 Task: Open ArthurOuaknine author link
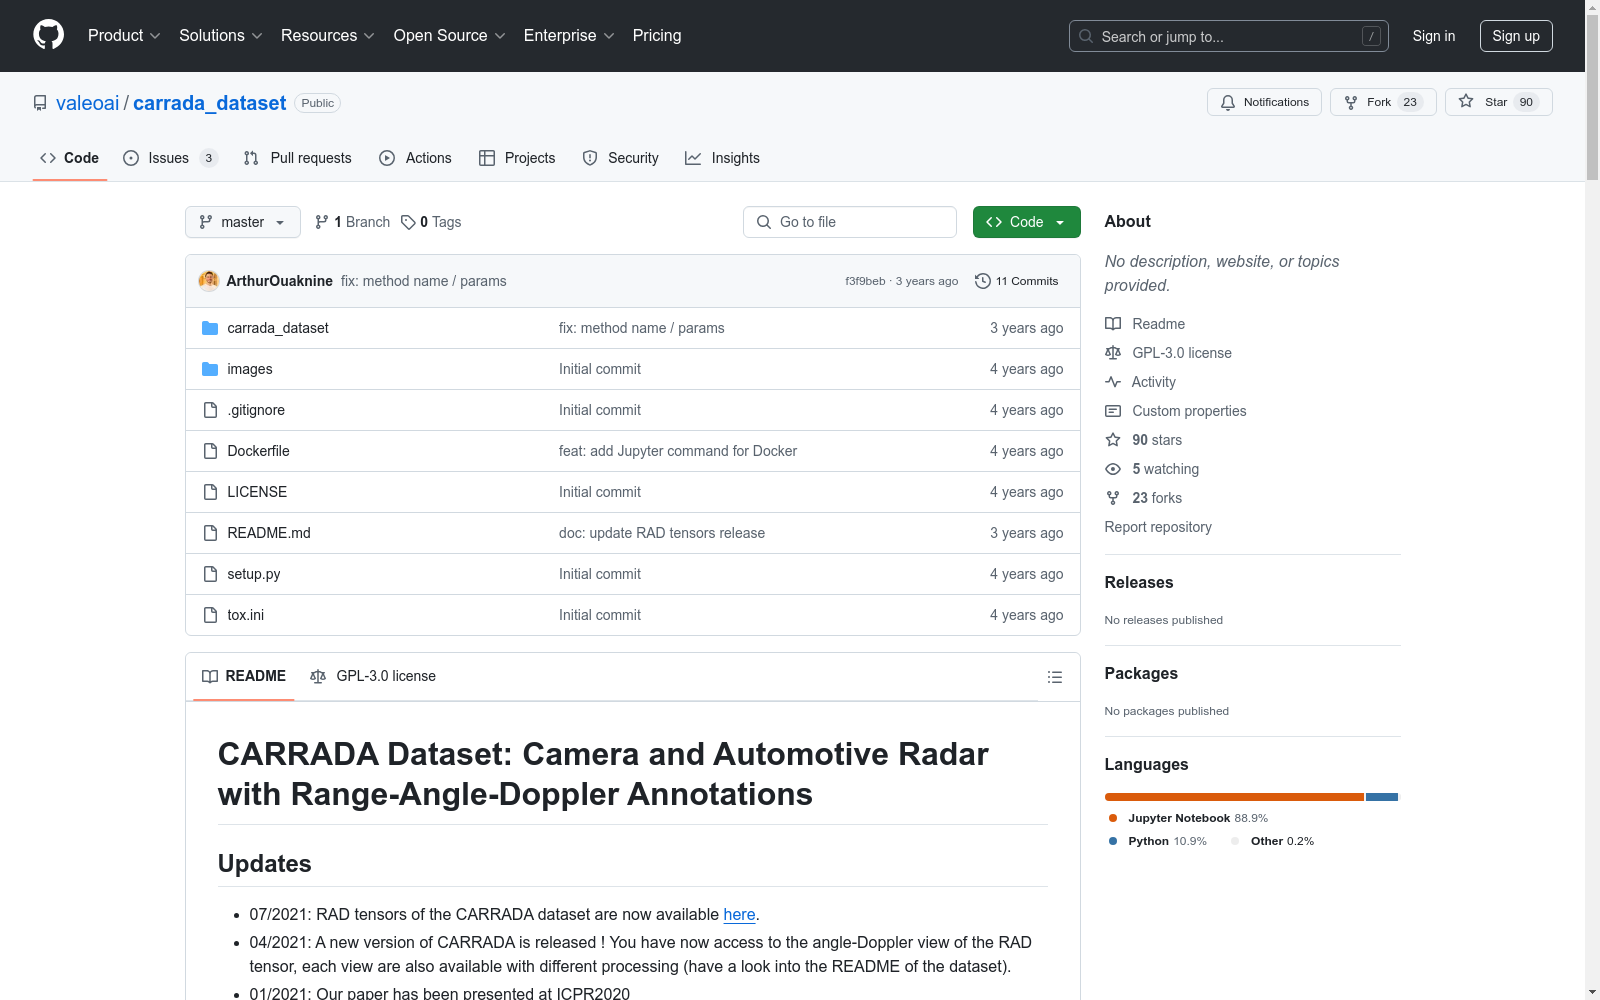point(280,281)
